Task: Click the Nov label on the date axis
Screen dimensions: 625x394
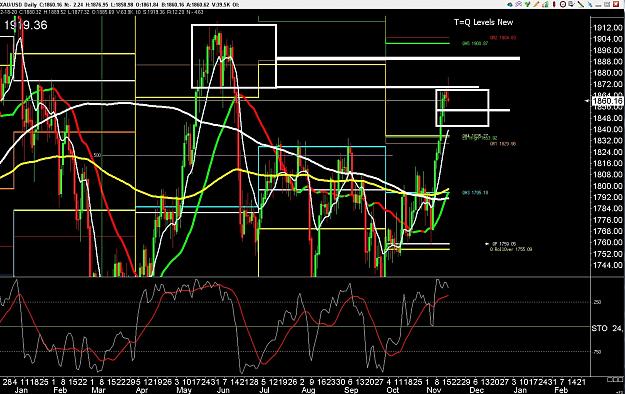Action: click(x=434, y=390)
